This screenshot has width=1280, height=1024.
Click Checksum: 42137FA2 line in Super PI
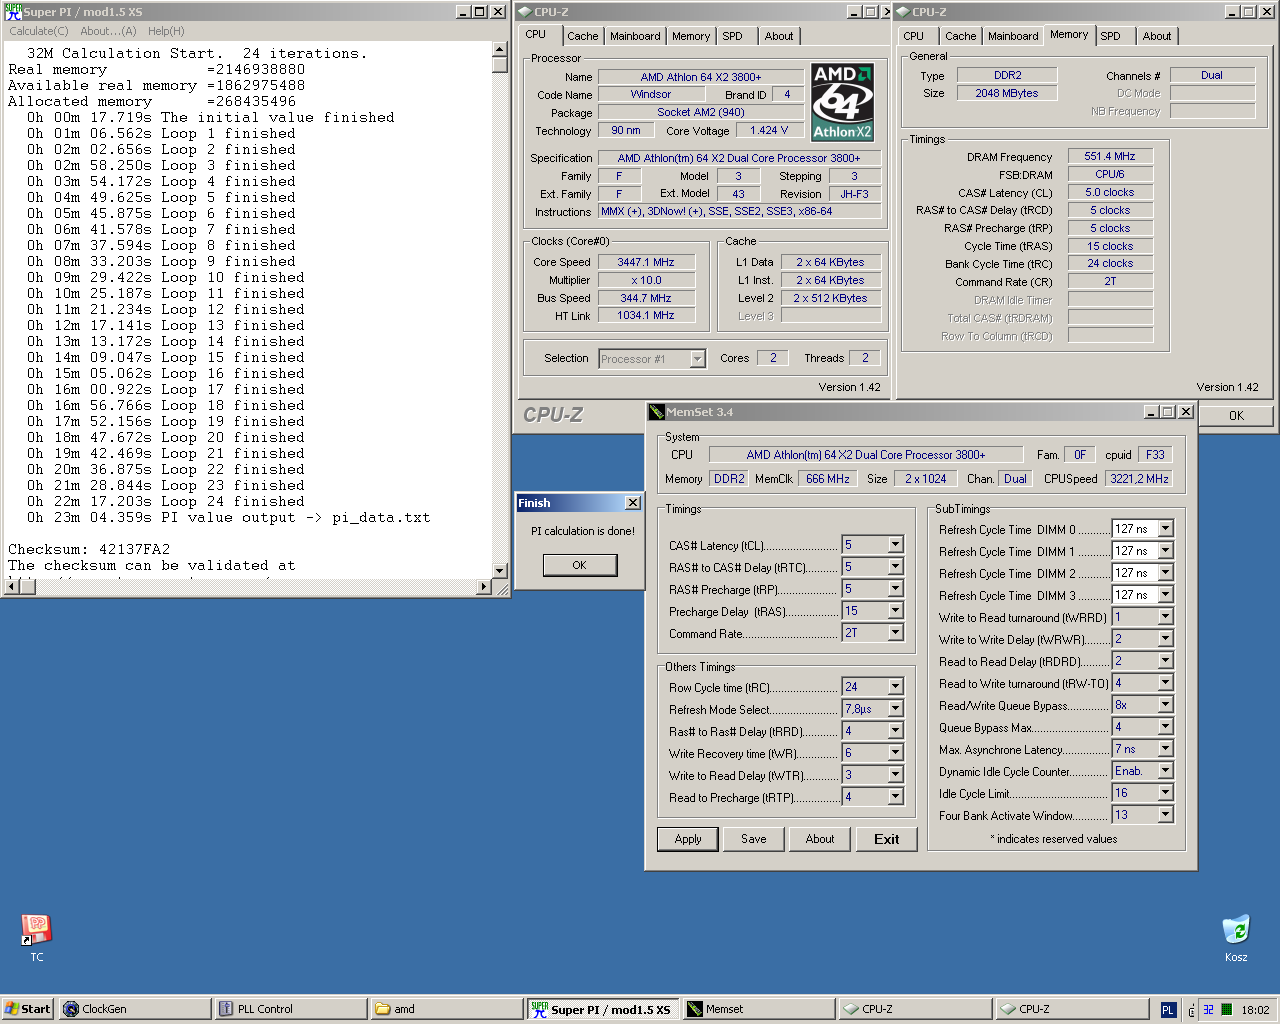click(x=89, y=549)
